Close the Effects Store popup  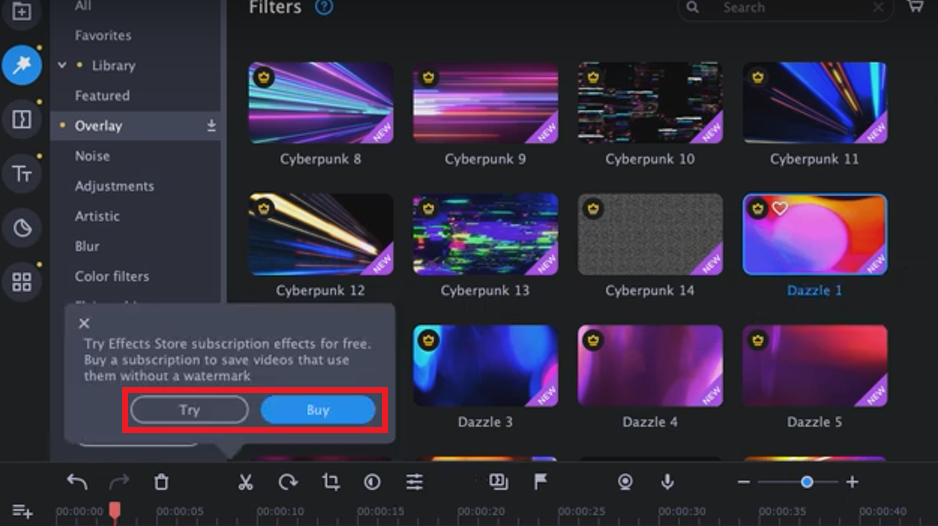[84, 323]
